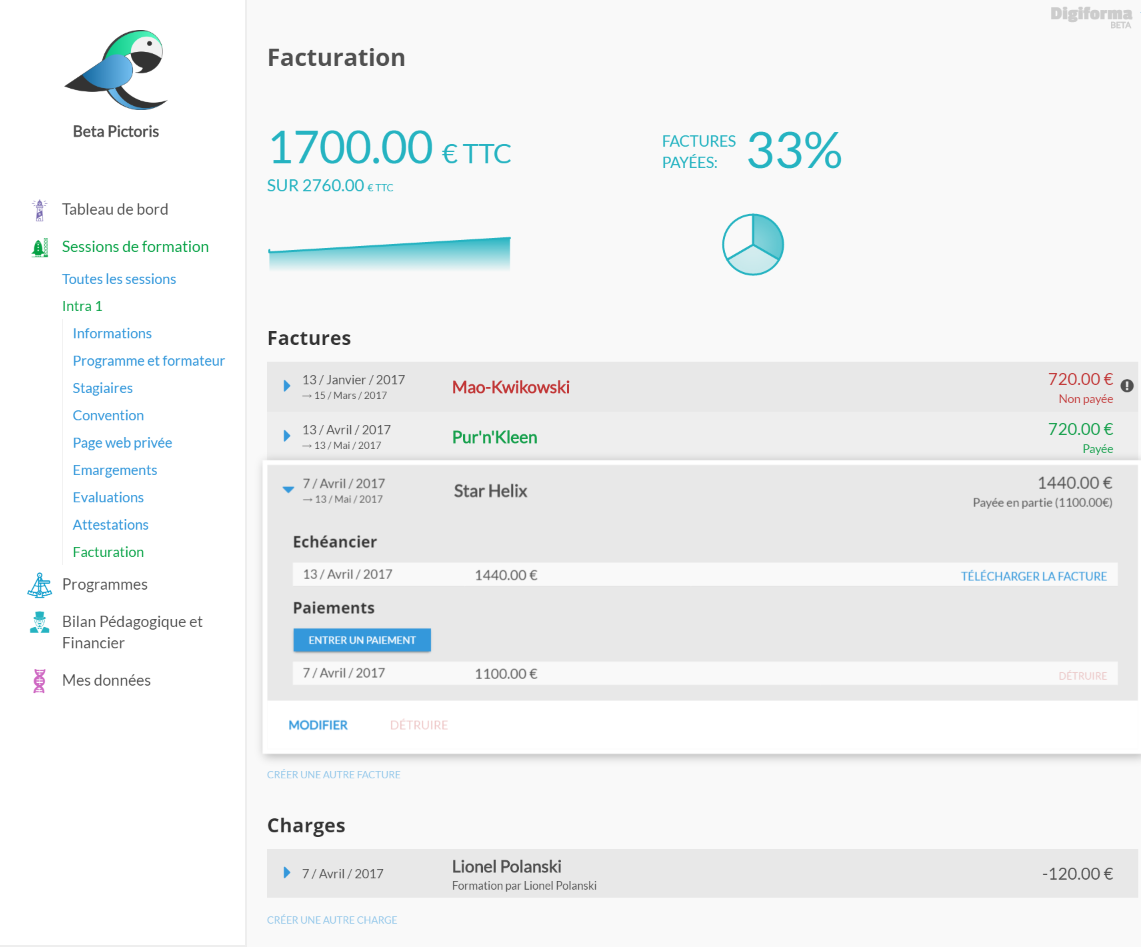Click the 13 / Avril / 2017 échéancier row

(x=705, y=574)
